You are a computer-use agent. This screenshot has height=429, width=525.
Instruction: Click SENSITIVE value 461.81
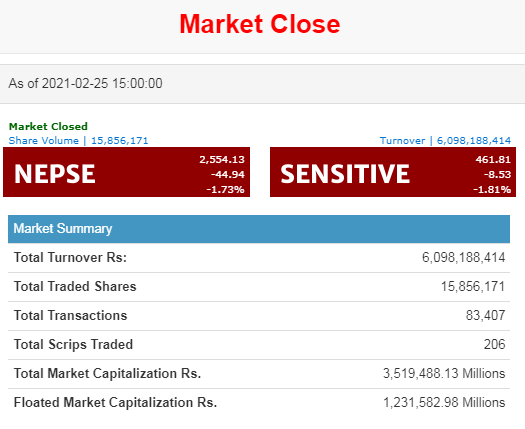[x=493, y=160]
